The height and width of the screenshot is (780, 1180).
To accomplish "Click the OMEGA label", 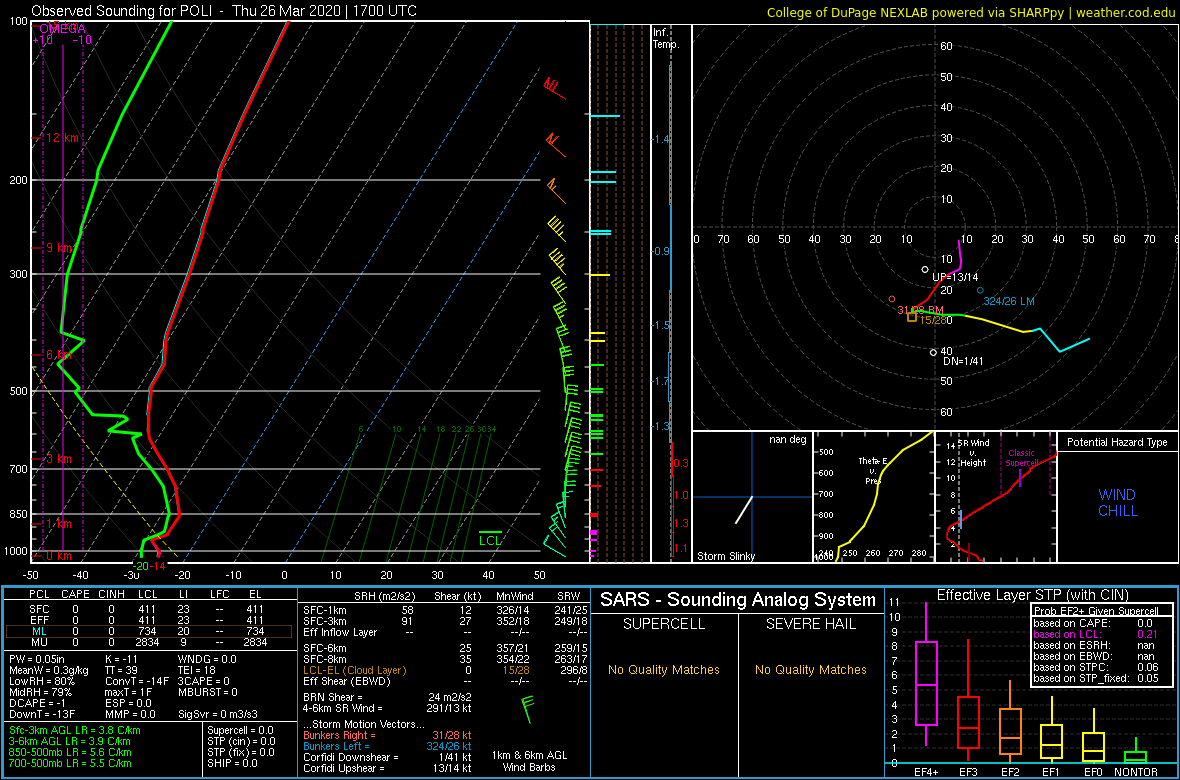I will click(62, 28).
